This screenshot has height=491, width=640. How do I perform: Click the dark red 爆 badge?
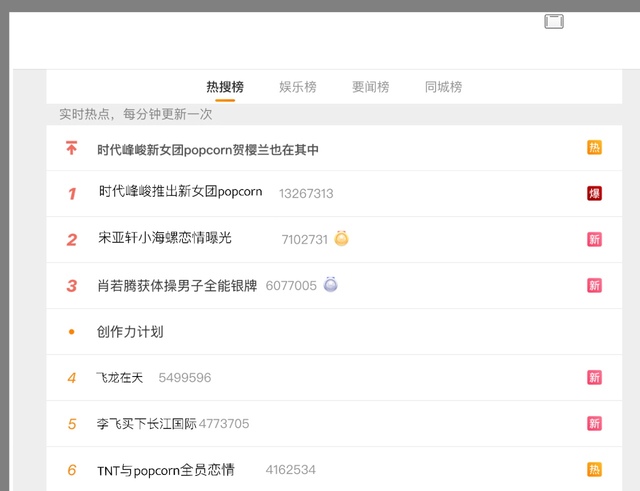pos(594,193)
